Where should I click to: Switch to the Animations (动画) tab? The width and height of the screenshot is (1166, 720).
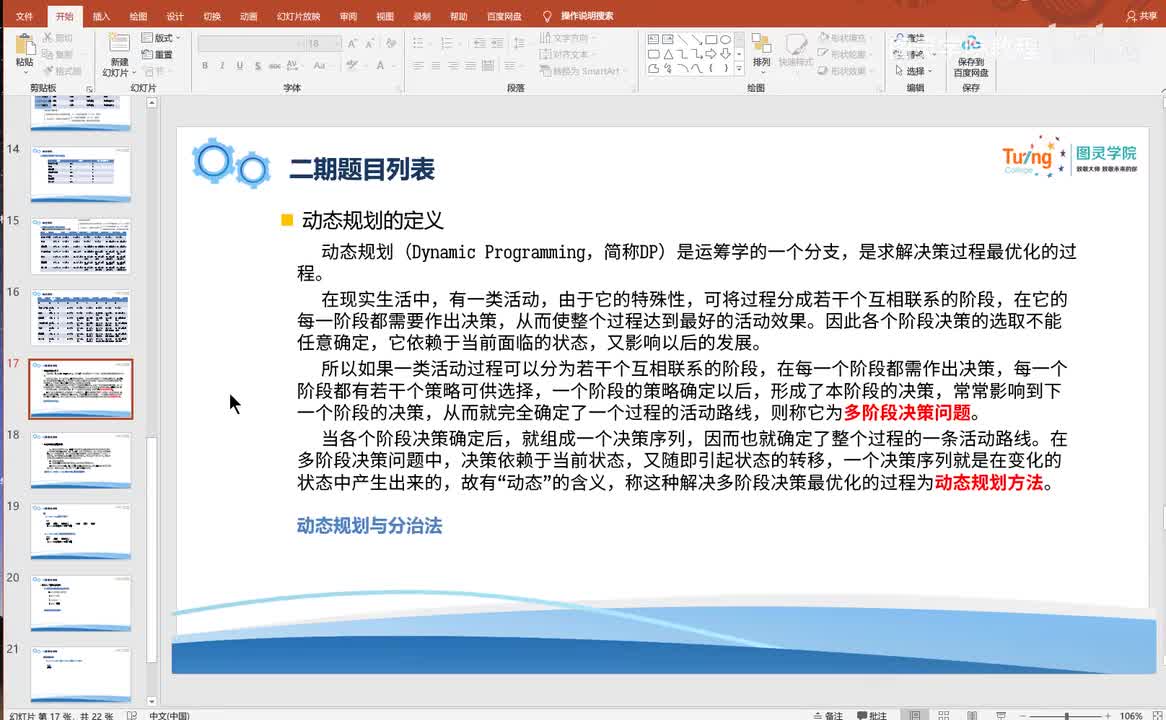(x=248, y=16)
